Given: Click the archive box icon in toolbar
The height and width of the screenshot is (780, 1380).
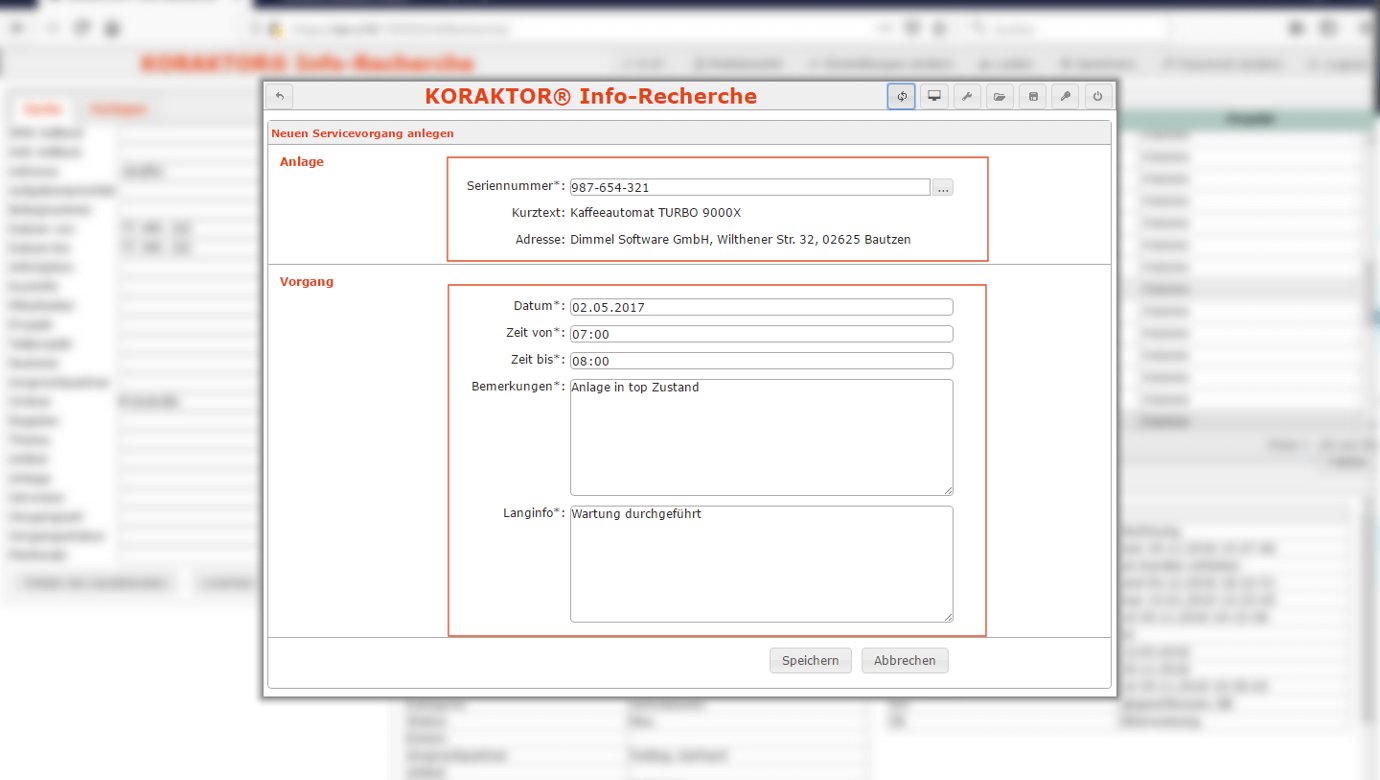Looking at the screenshot, I should point(1033,97).
